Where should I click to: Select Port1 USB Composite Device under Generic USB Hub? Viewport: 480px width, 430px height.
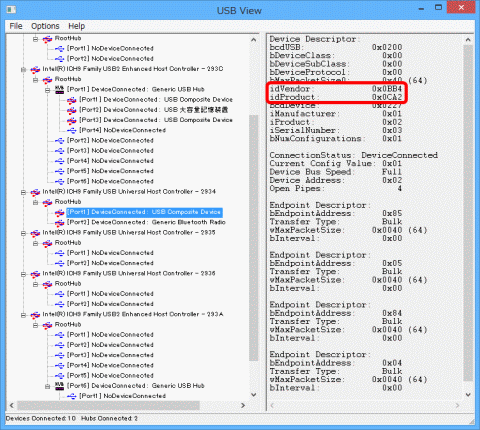click(156, 100)
